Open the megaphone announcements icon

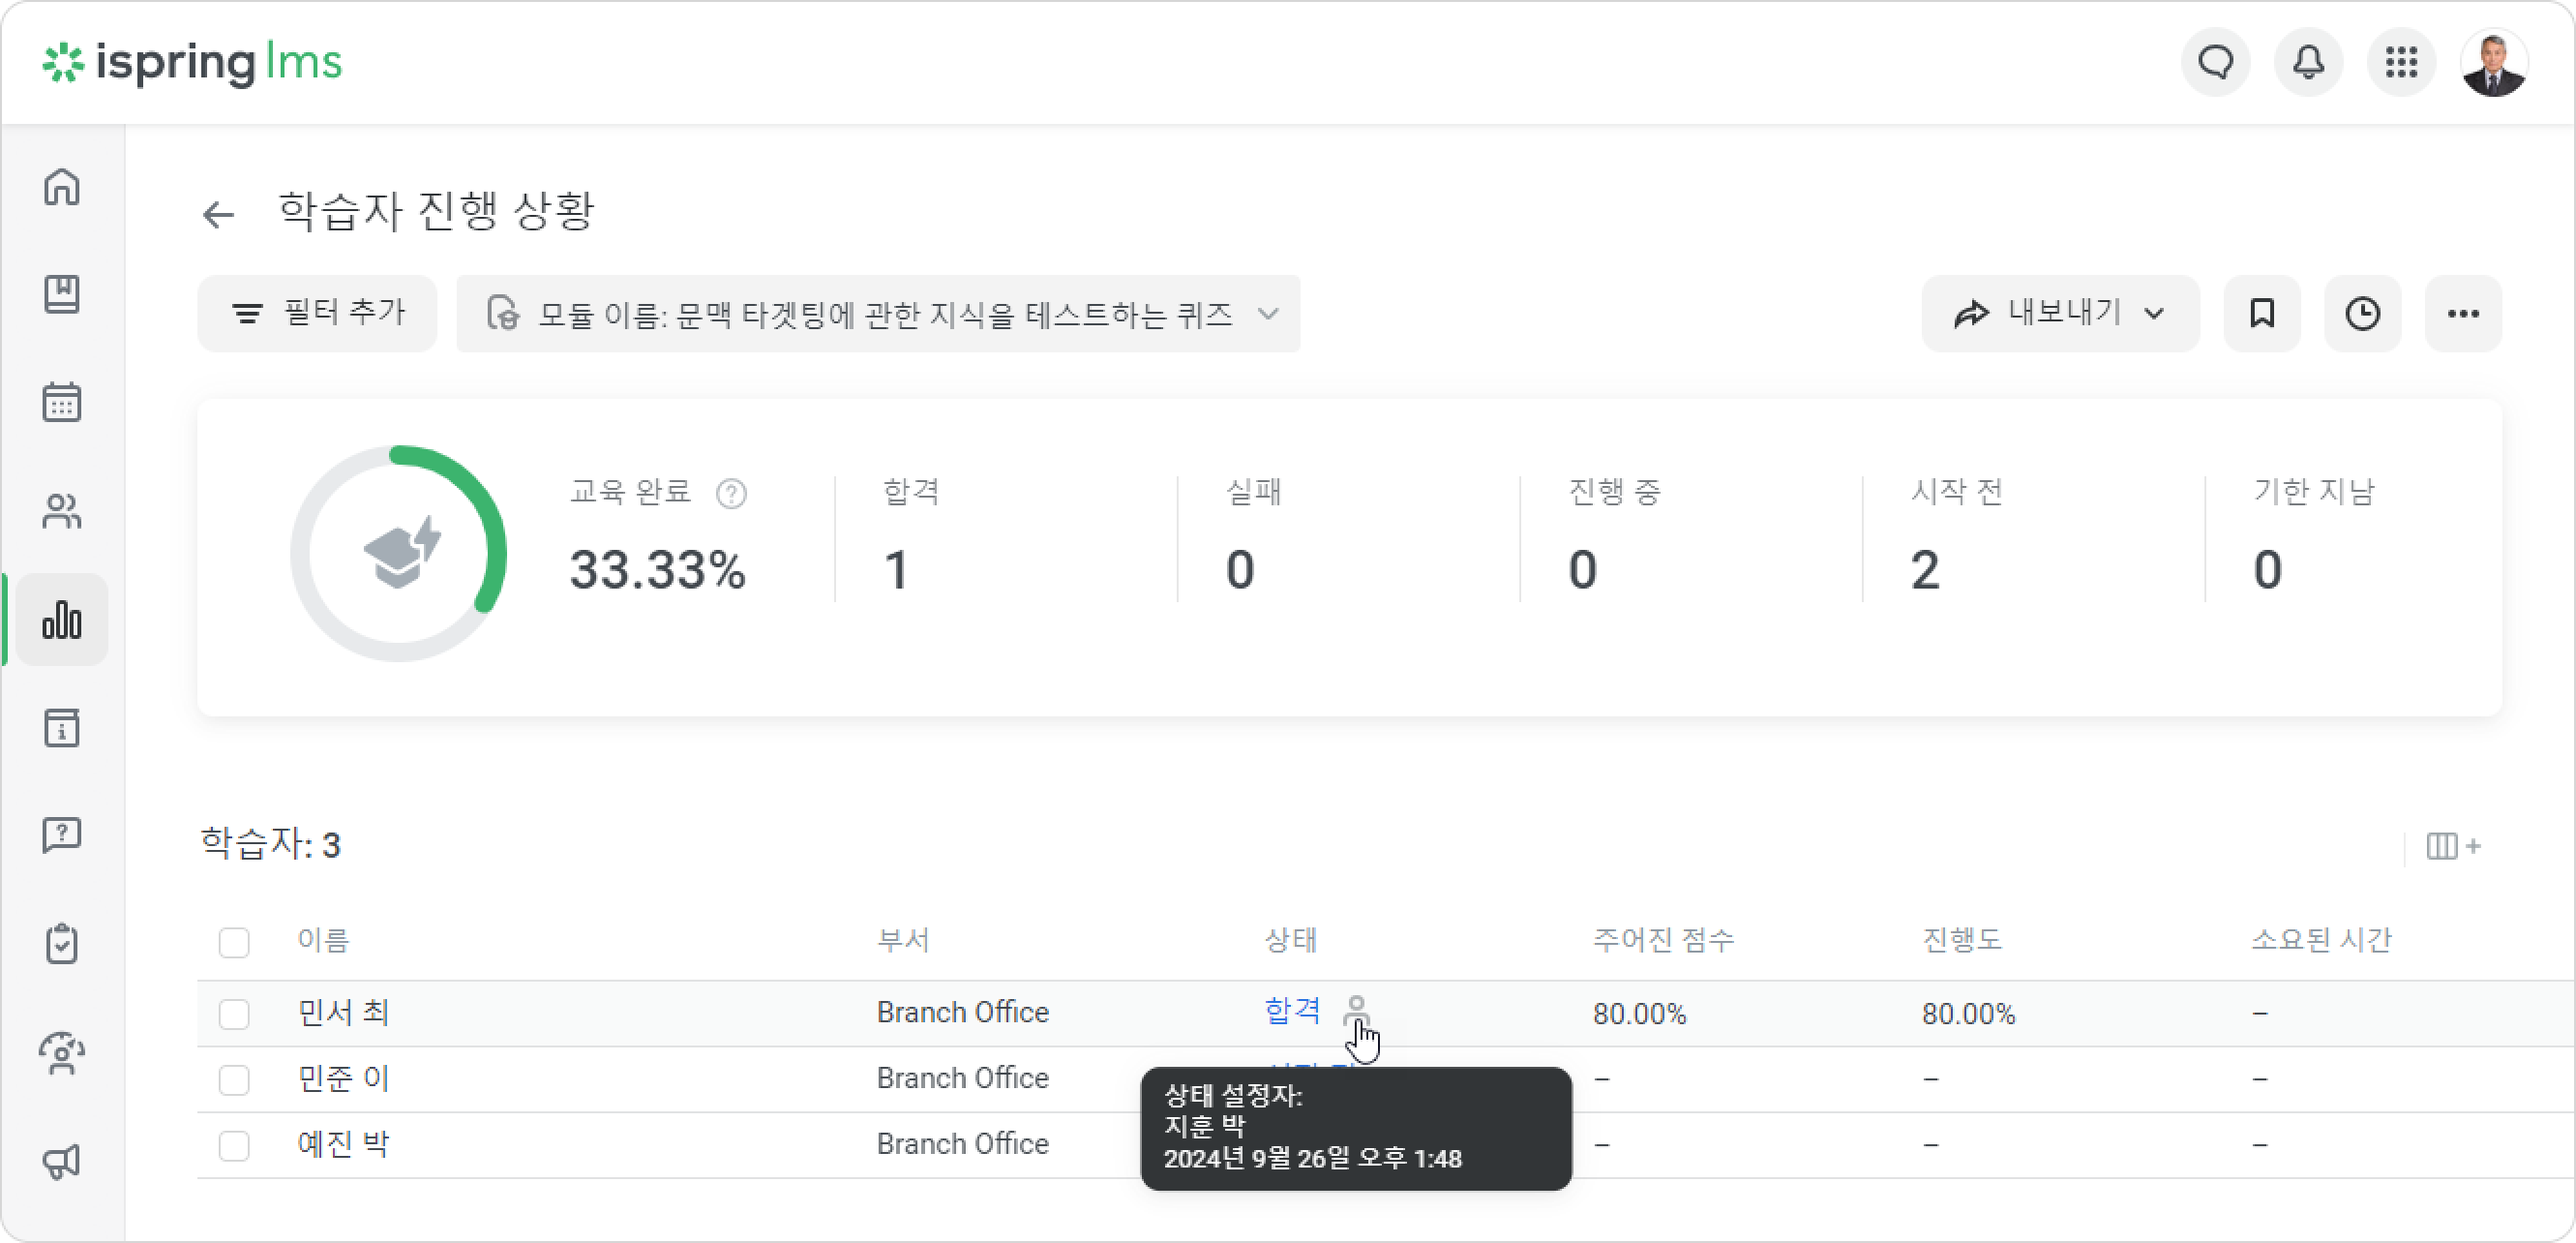click(62, 1160)
